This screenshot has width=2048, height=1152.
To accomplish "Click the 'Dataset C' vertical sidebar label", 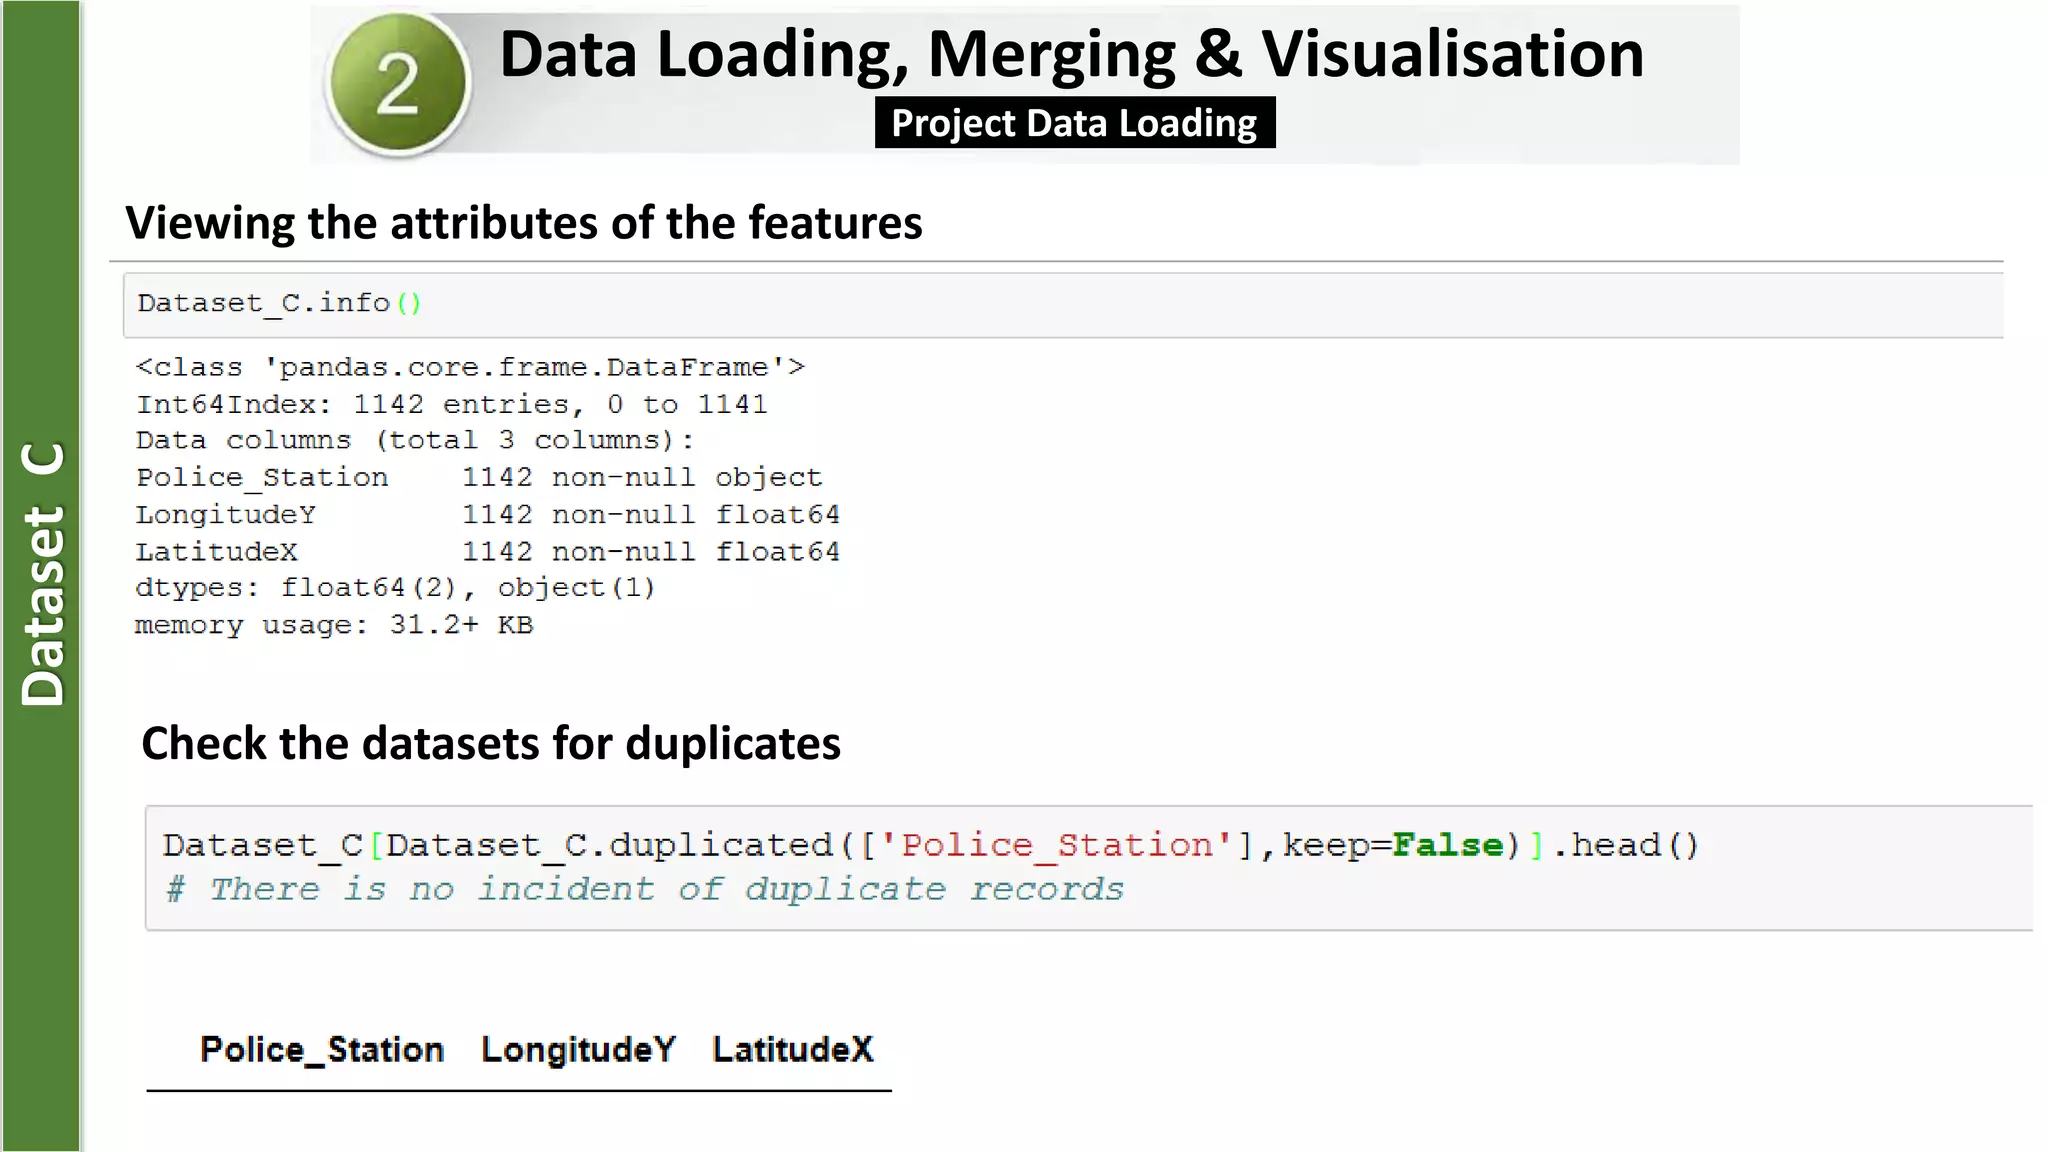I will click(42, 575).
